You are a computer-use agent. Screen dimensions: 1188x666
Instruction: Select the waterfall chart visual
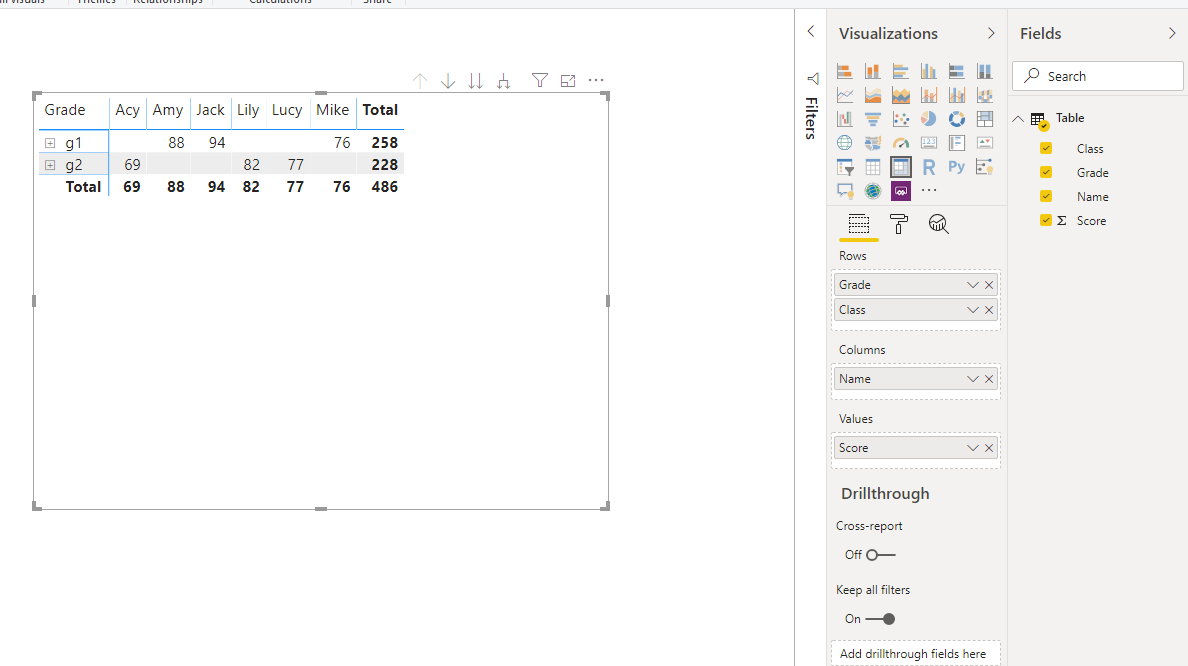point(845,119)
